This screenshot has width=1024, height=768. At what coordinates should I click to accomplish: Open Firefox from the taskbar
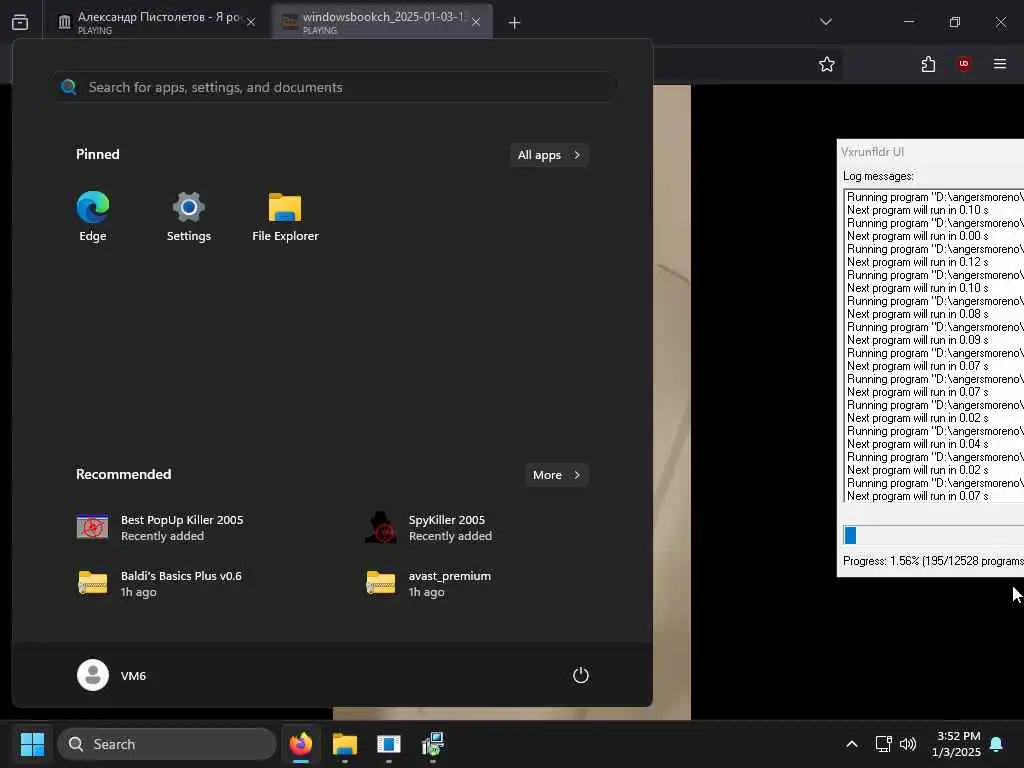301,744
